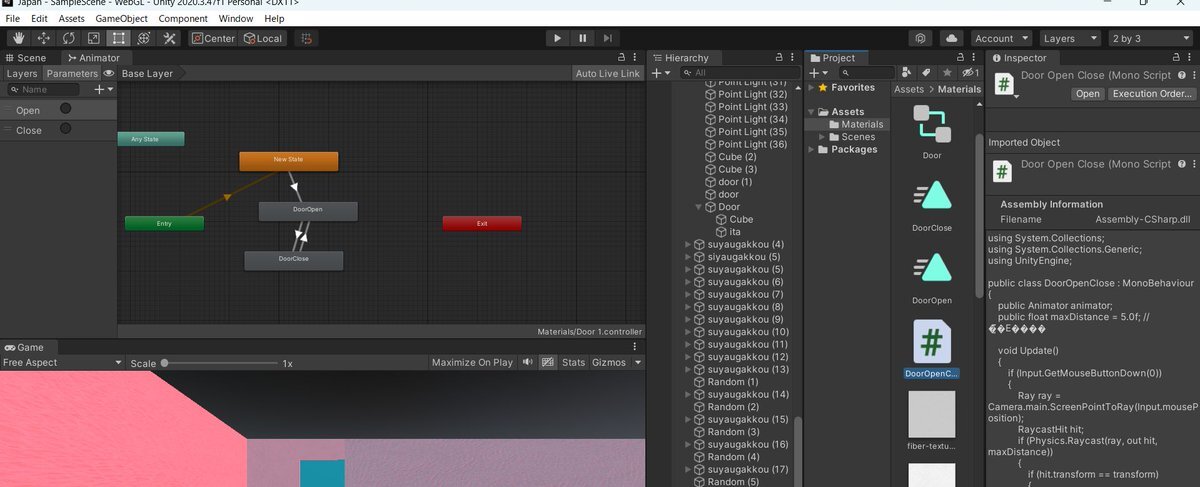Open the Window menu
Image resolution: width=1200 pixels, height=487 pixels.
[x=236, y=18]
